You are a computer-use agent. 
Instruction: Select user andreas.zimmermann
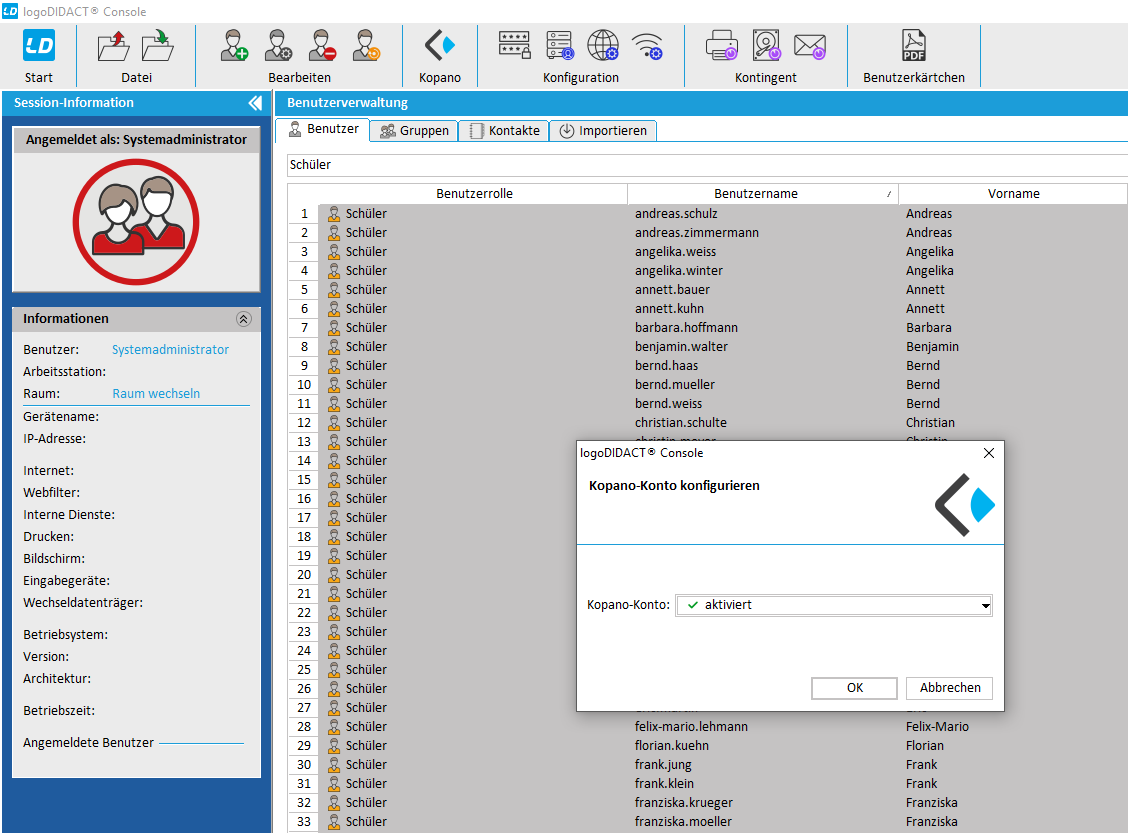[x=696, y=232]
